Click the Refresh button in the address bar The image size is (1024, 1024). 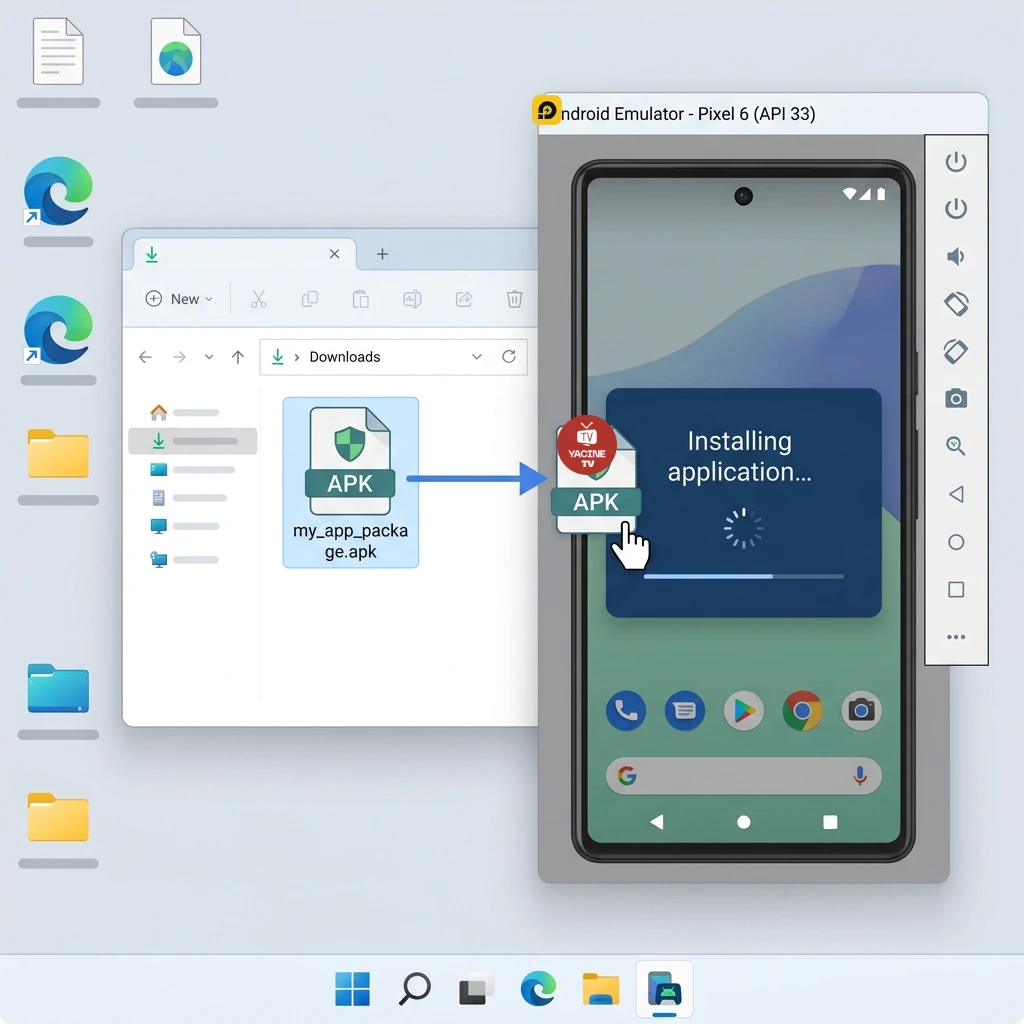point(509,357)
